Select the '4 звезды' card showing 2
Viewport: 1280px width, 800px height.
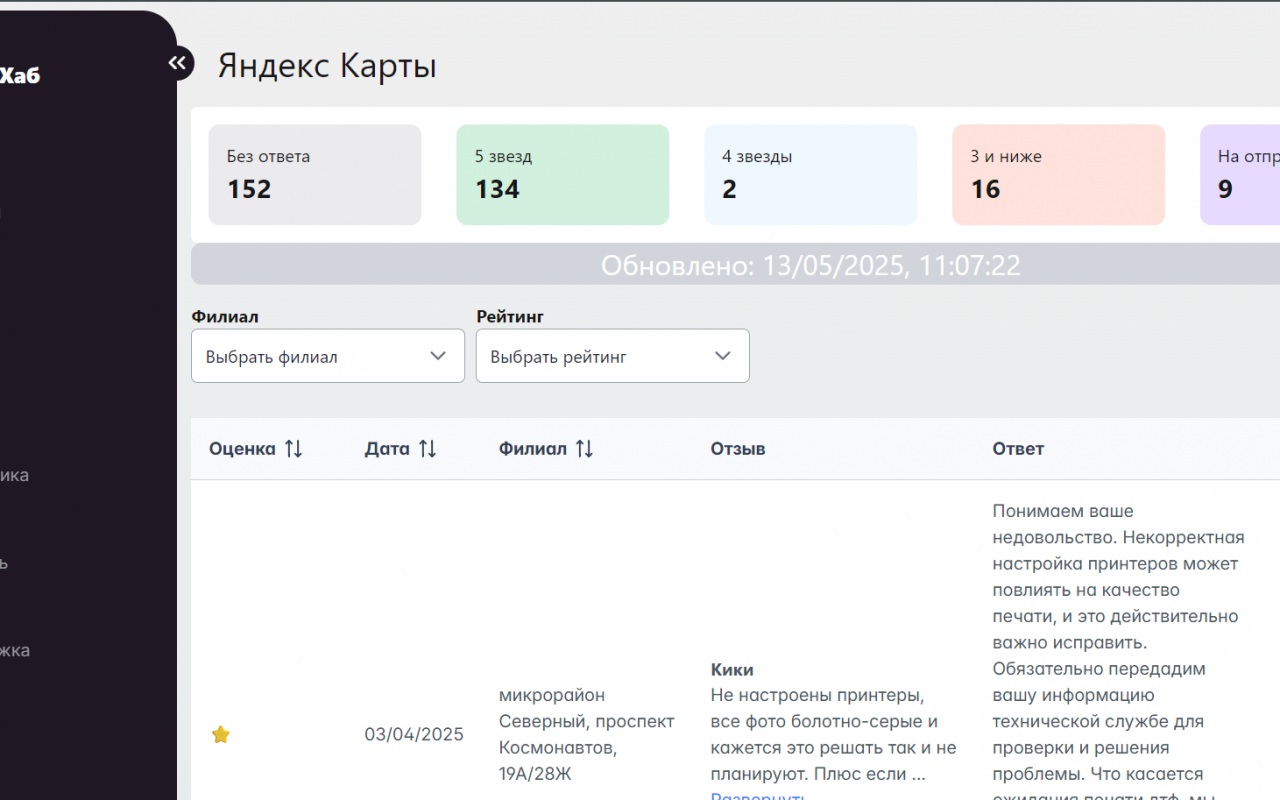tap(811, 175)
